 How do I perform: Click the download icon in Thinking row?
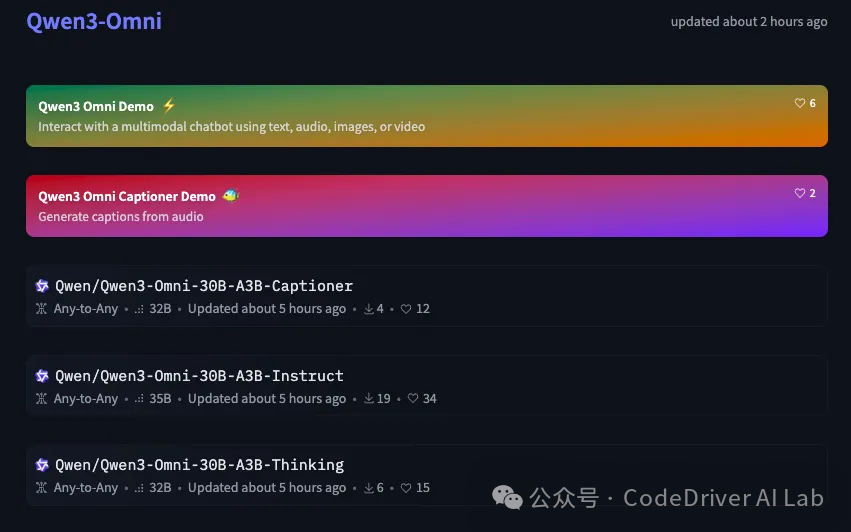pos(369,487)
